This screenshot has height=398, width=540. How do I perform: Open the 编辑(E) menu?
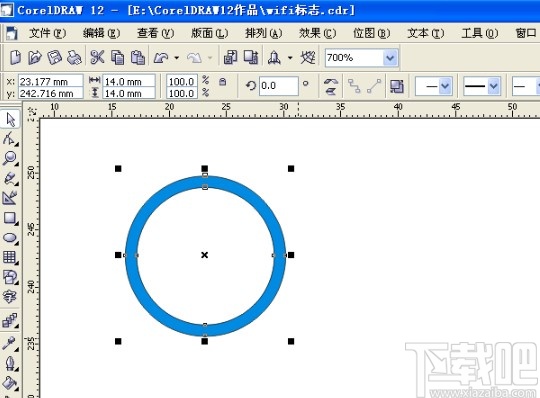coord(102,33)
